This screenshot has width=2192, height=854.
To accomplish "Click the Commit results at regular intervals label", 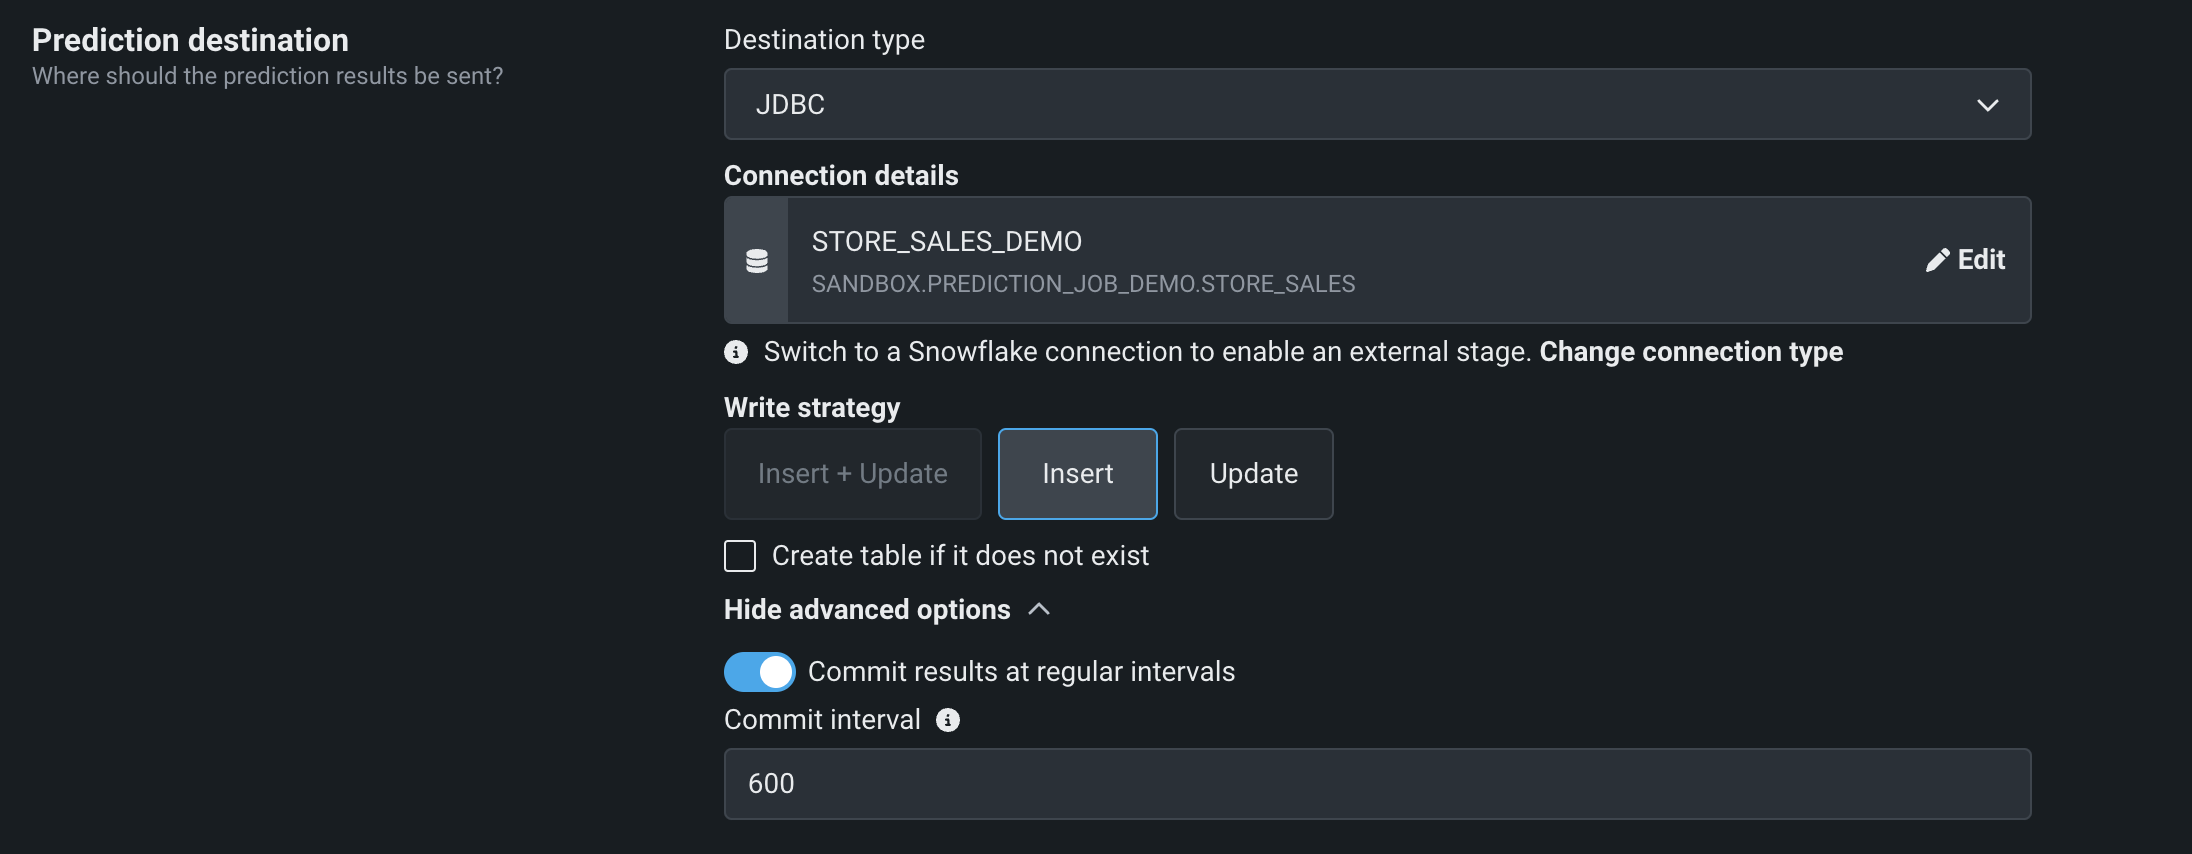I will (x=1021, y=672).
